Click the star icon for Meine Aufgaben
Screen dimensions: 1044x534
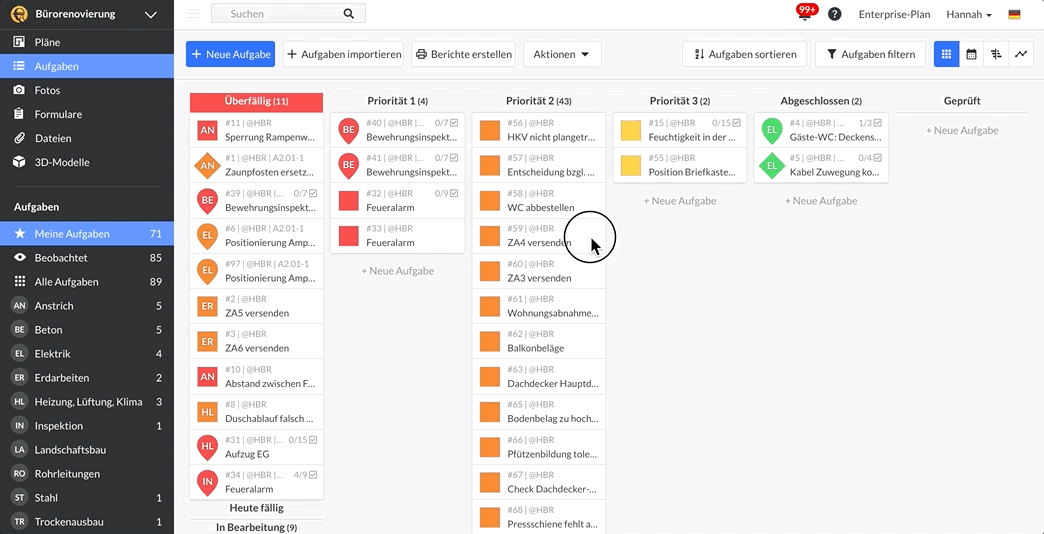pos(20,234)
